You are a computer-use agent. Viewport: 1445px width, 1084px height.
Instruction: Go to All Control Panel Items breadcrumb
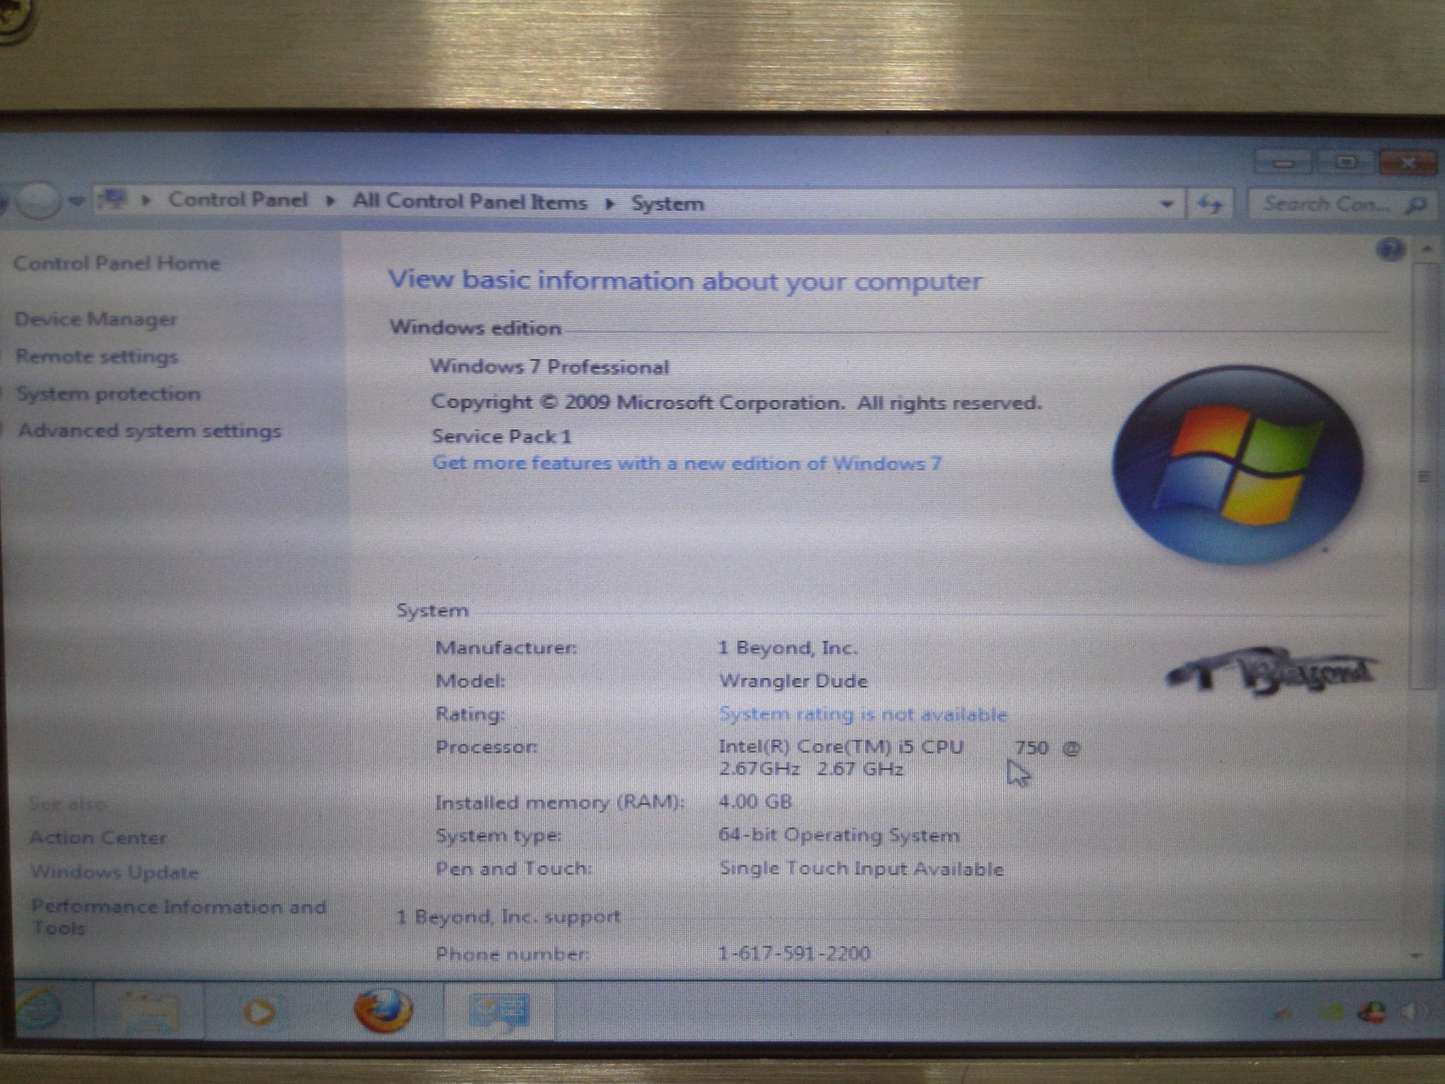tap(469, 202)
